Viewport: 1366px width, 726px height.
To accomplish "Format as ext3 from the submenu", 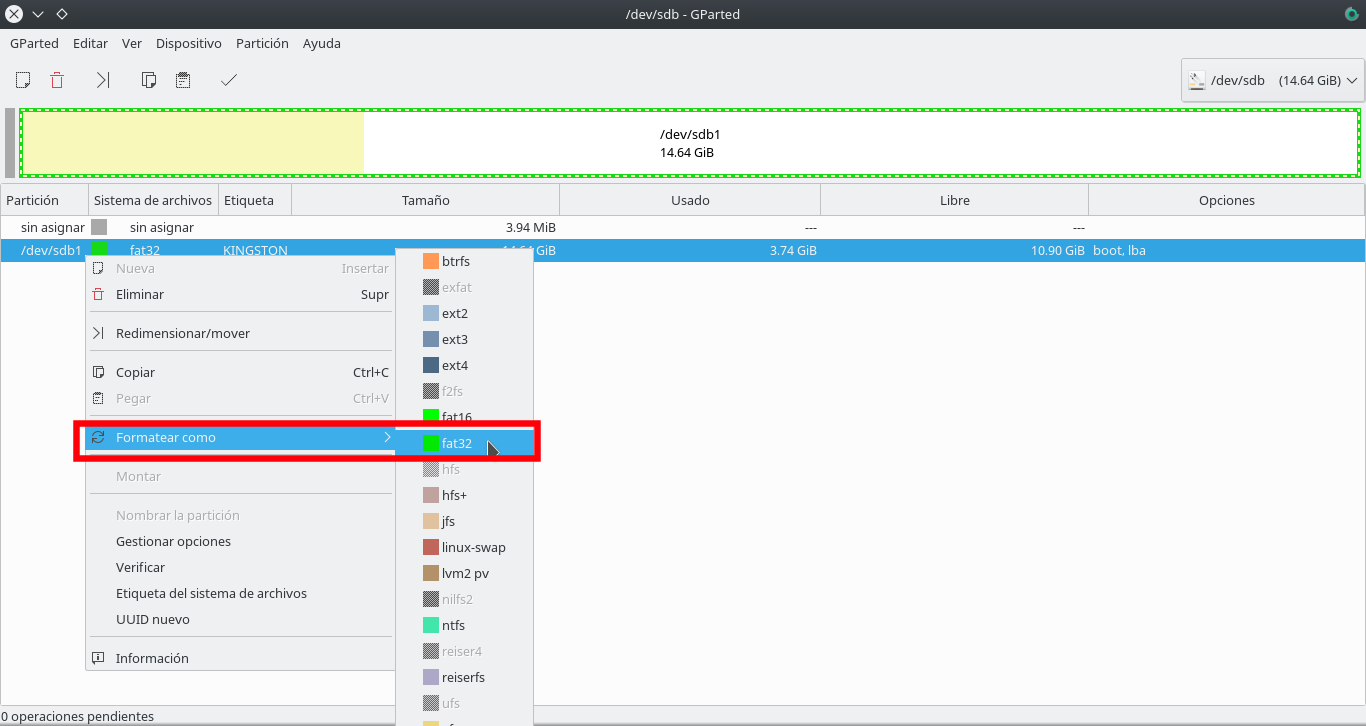I will tap(465, 339).
